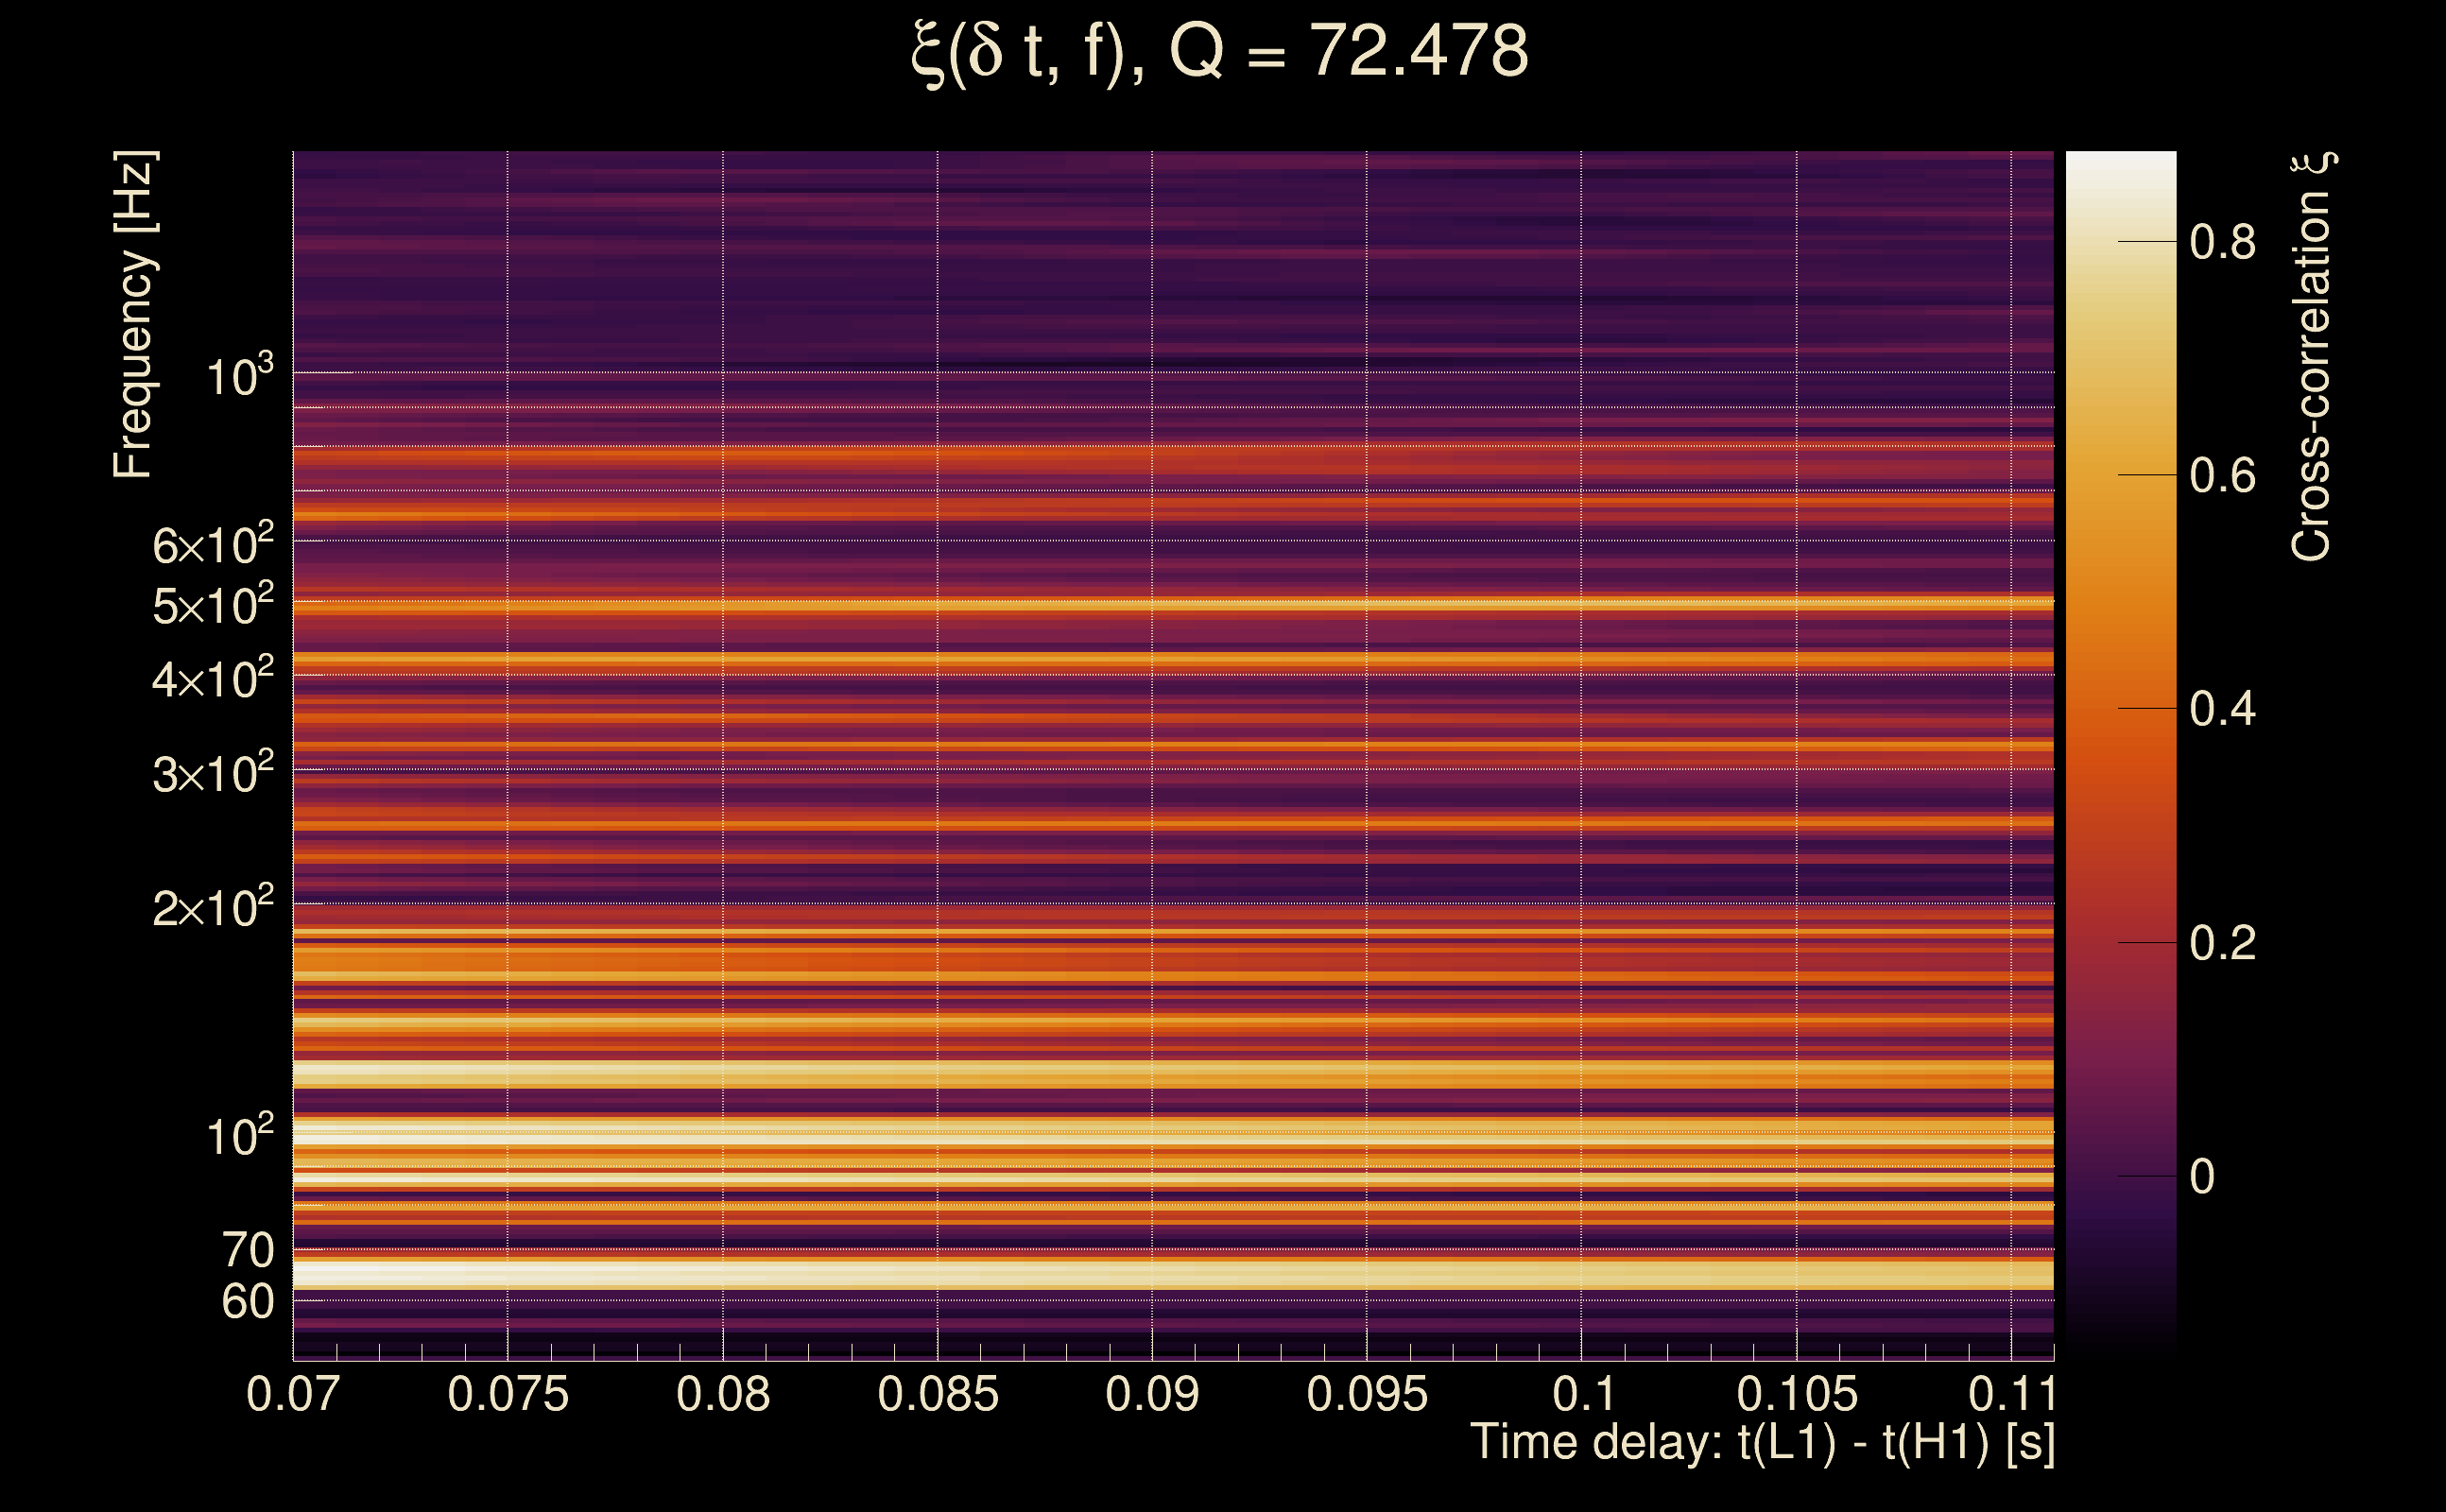Click the Time delay t(L1) - t(H1) label
Image resolution: width=2446 pixels, height=1512 pixels.
click(1762, 1443)
